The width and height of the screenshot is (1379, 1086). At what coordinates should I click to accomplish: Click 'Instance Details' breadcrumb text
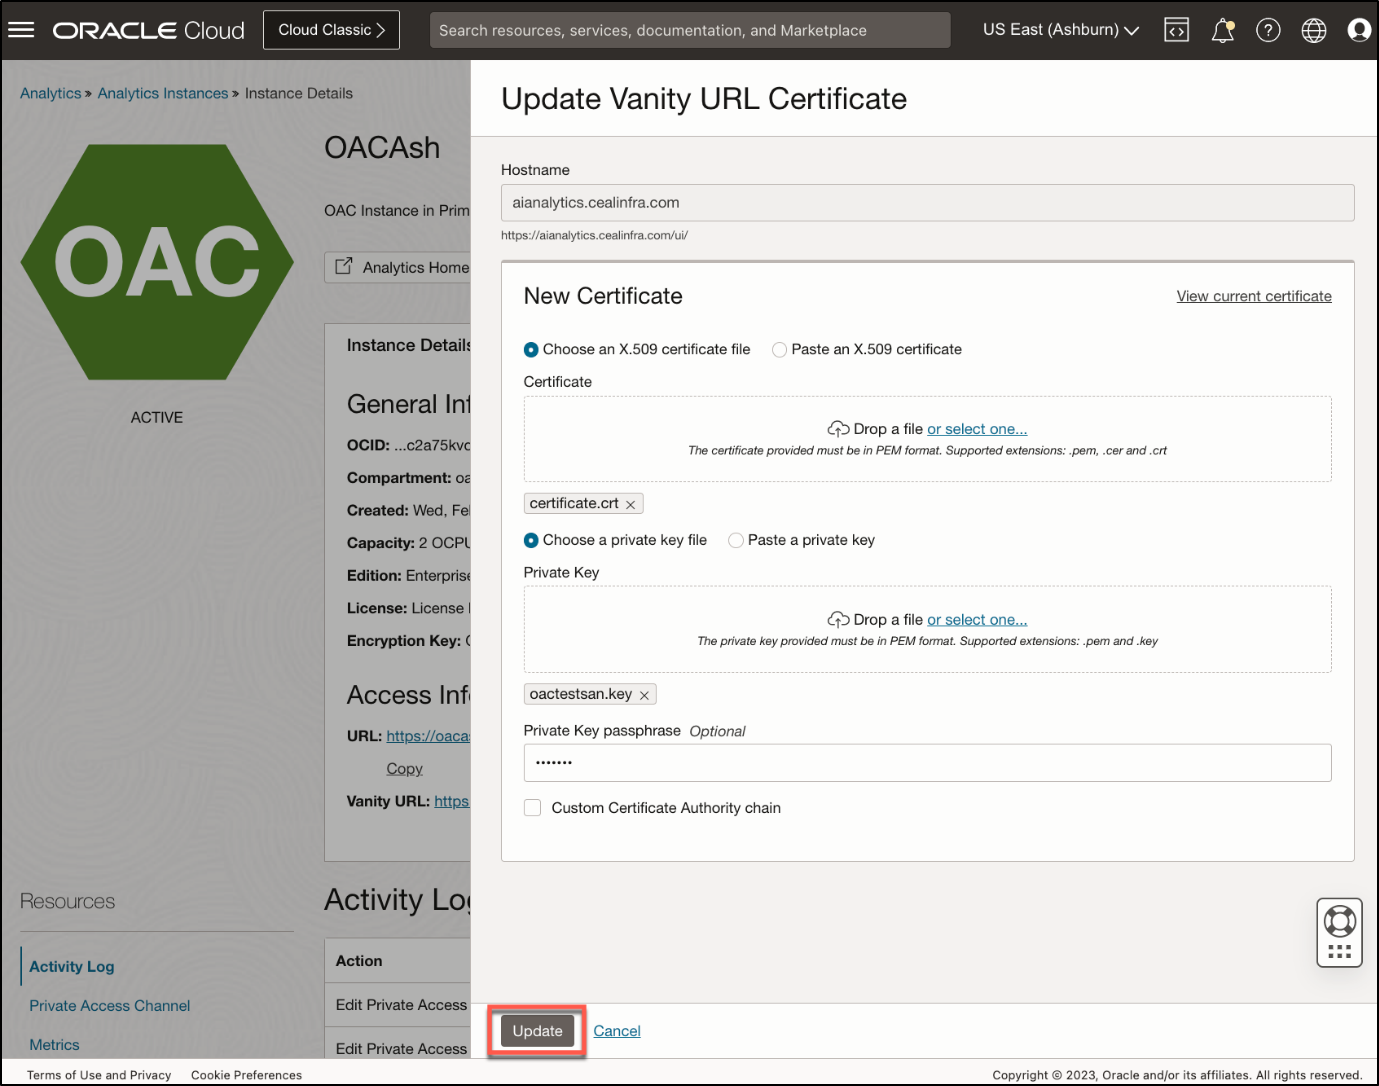coord(299,93)
